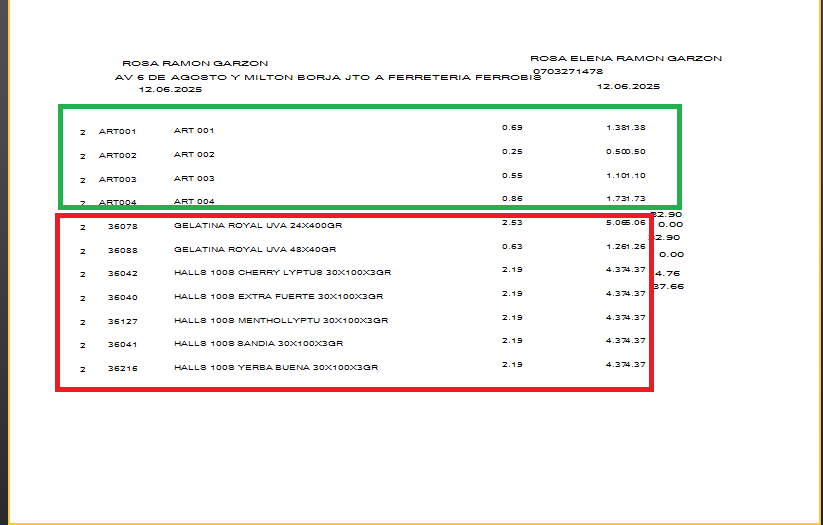Click the address line mentioning FERRETERIA FERROBIS

pos(328,77)
